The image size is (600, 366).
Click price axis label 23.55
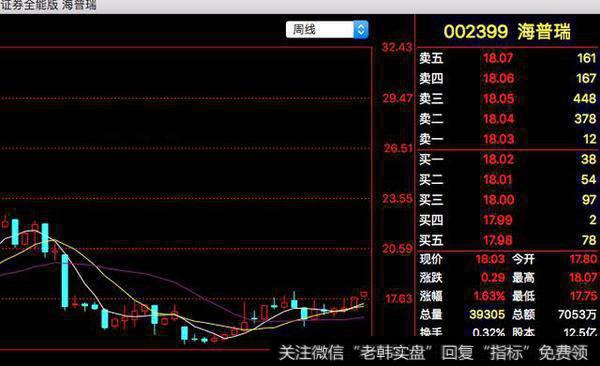[398, 199]
